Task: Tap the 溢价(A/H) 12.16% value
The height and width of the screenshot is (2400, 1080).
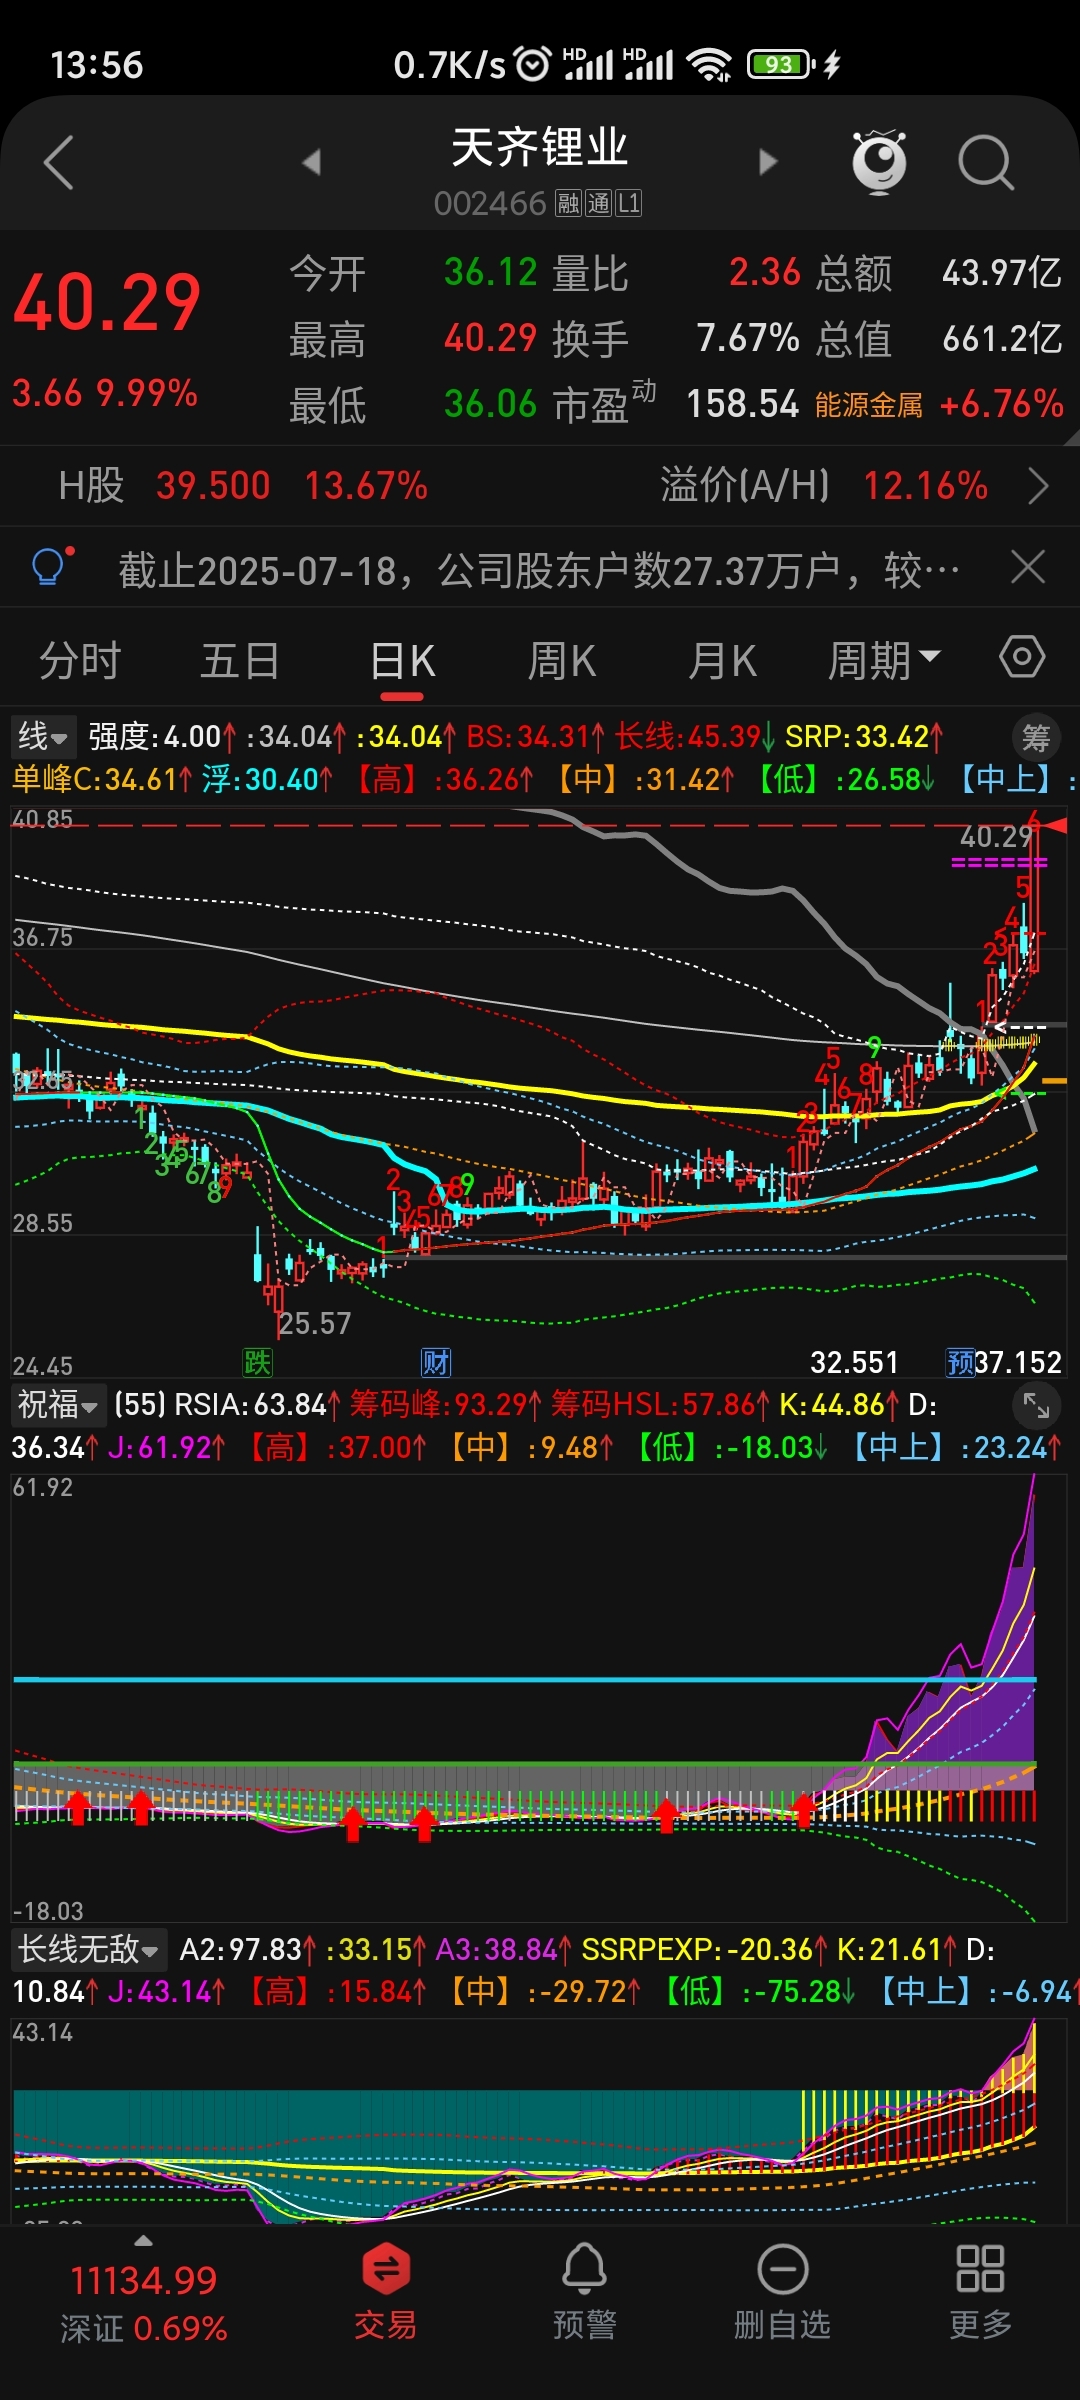Action: coord(925,486)
